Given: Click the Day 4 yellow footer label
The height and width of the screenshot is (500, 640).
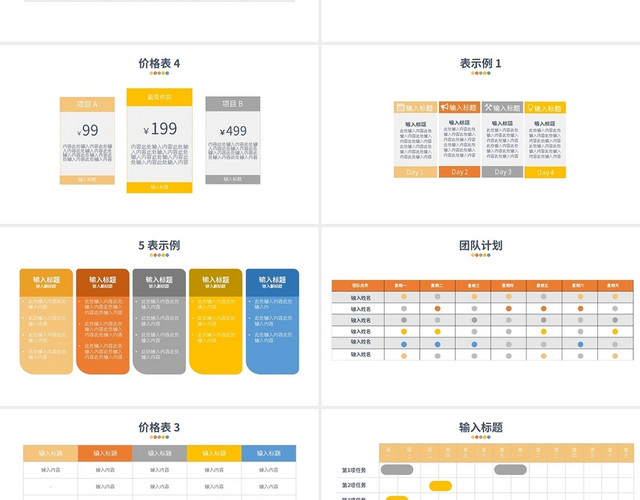Looking at the screenshot, I should tap(545, 172).
